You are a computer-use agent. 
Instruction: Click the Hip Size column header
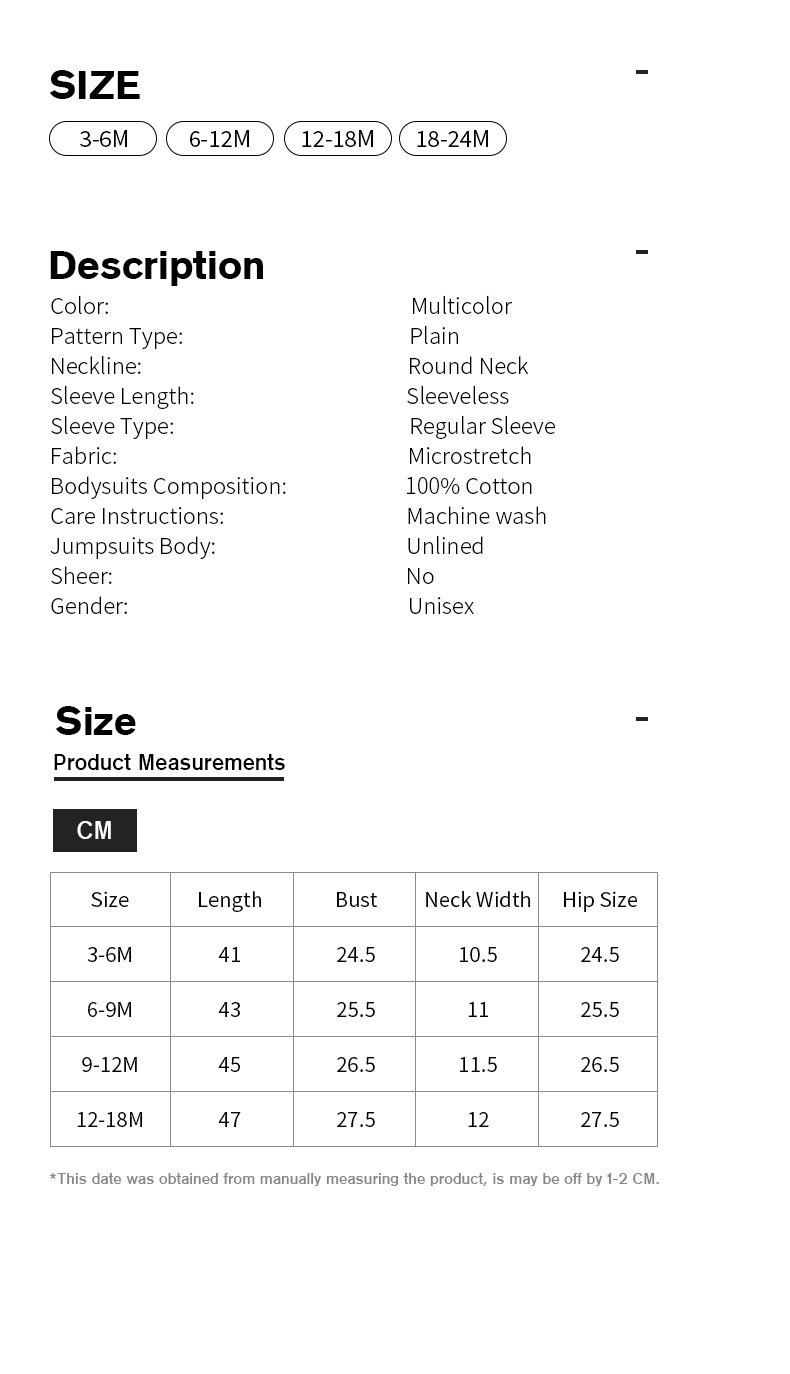600,900
